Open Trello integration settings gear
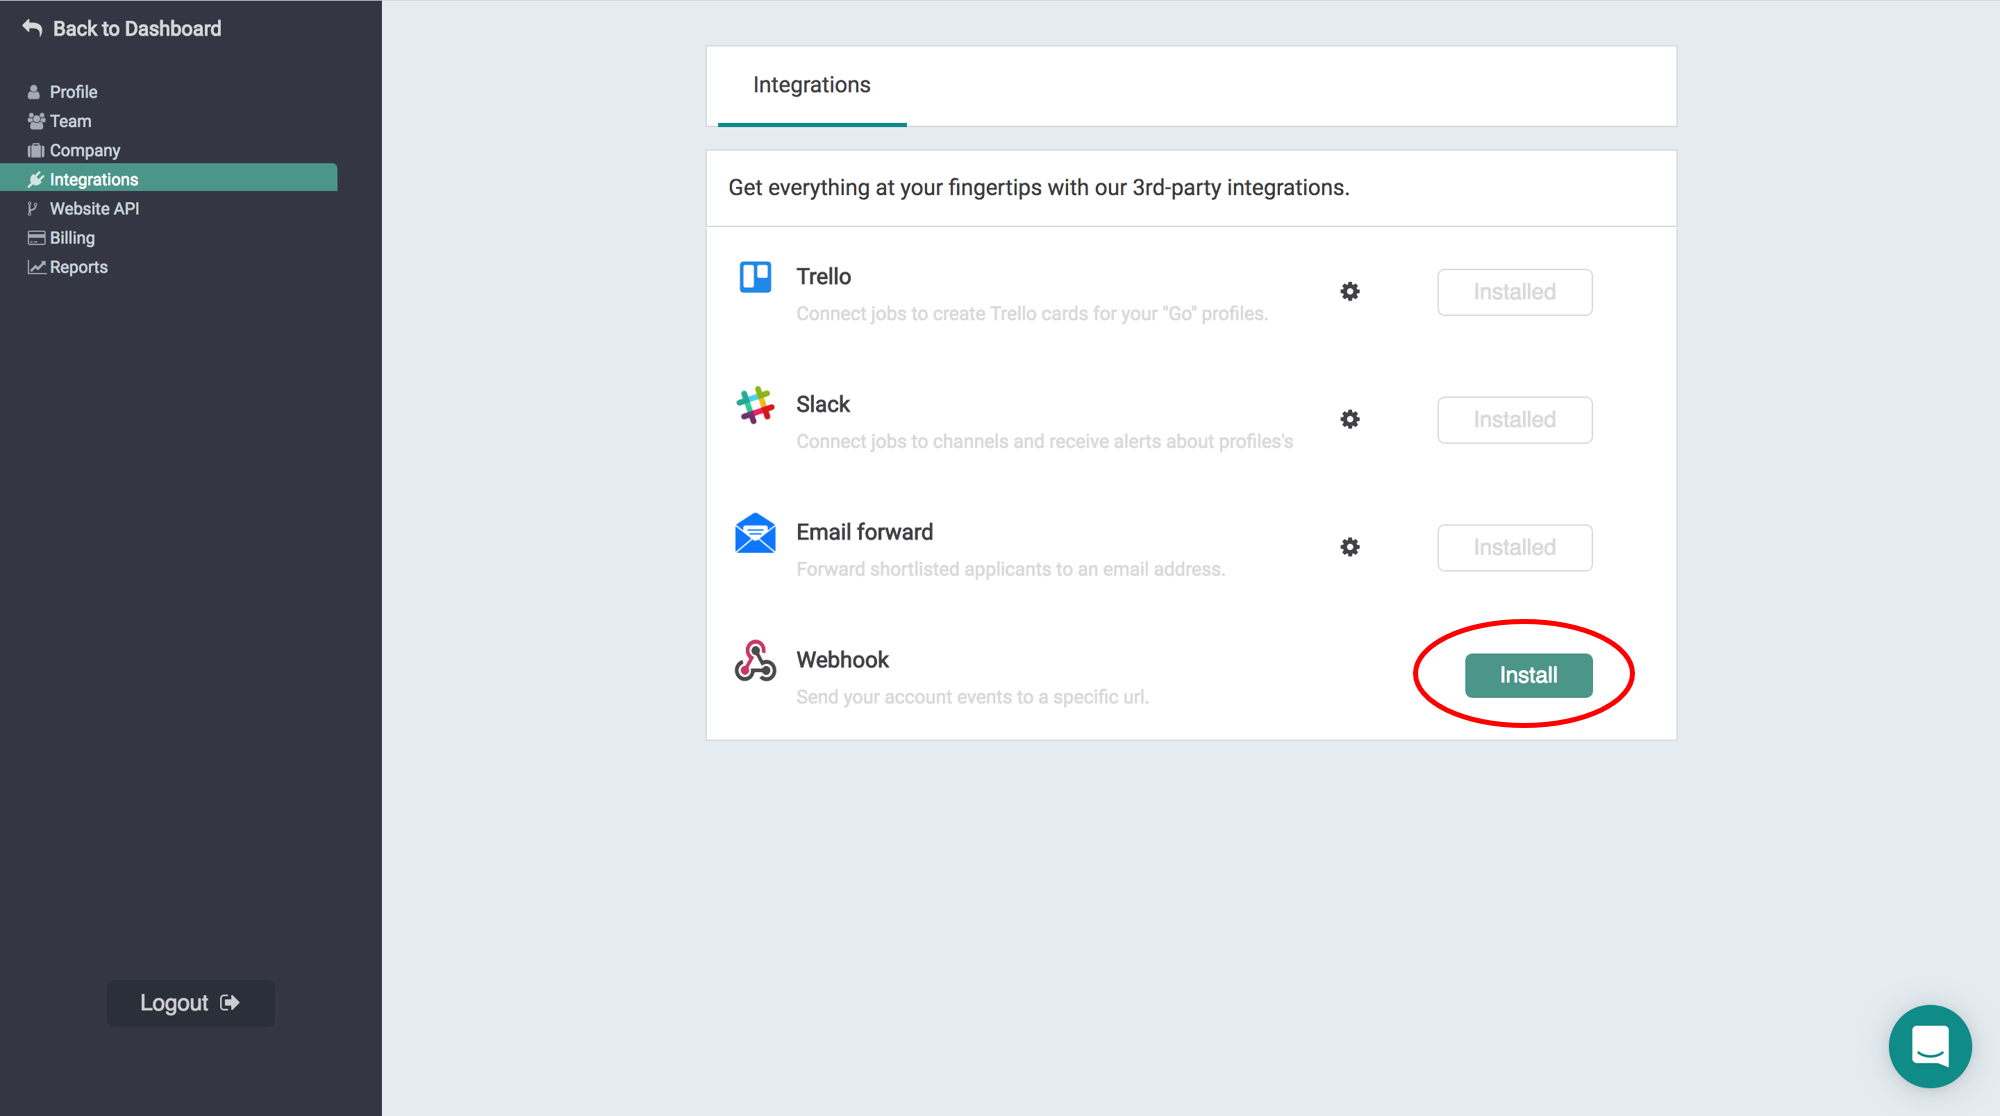This screenshot has width=2000, height=1116. coord(1350,292)
